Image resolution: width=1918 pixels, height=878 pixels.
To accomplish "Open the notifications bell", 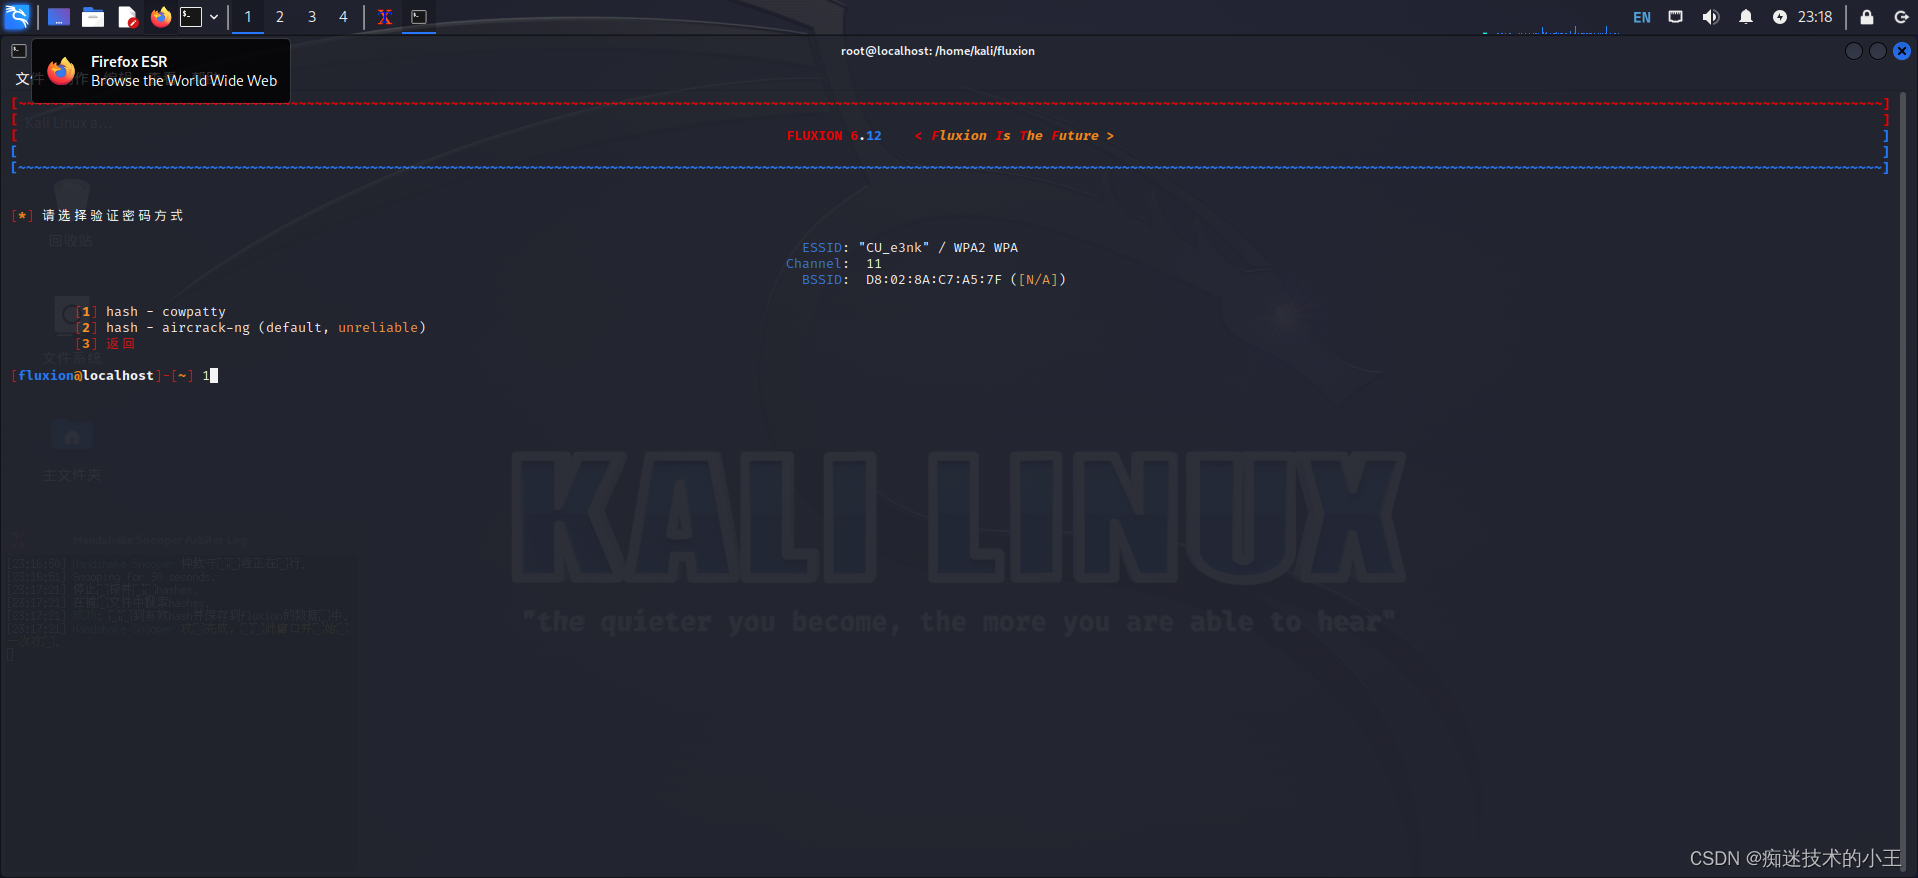I will tap(1746, 17).
